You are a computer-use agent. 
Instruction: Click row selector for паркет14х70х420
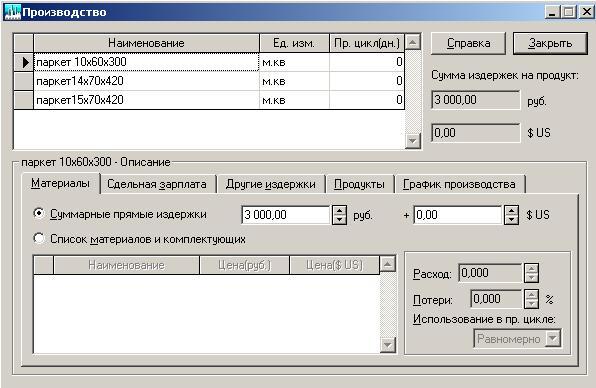(x=24, y=81)
